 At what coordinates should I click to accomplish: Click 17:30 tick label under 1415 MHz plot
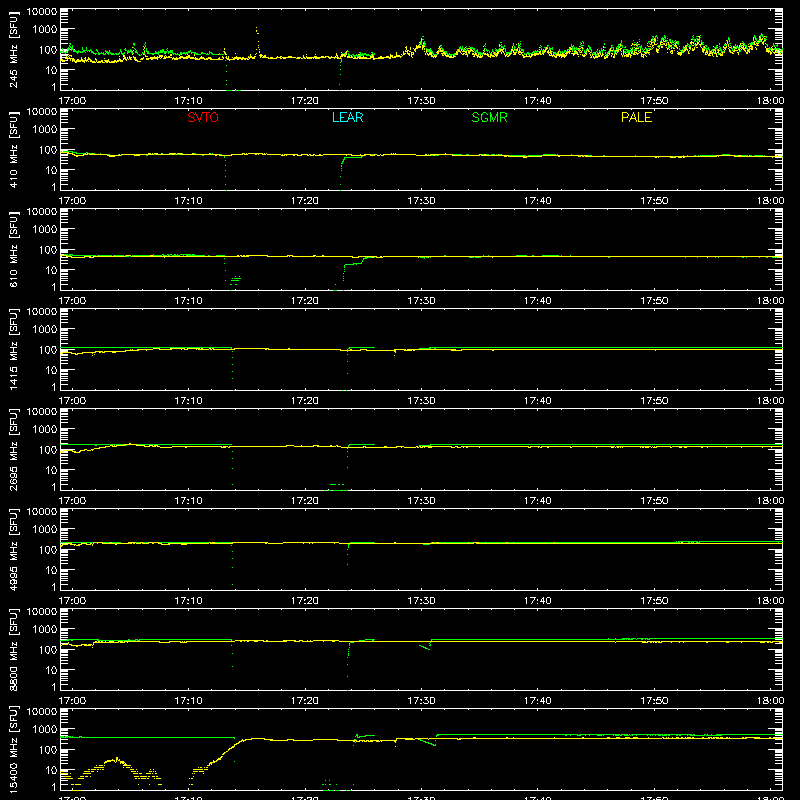tap(421, 401)
